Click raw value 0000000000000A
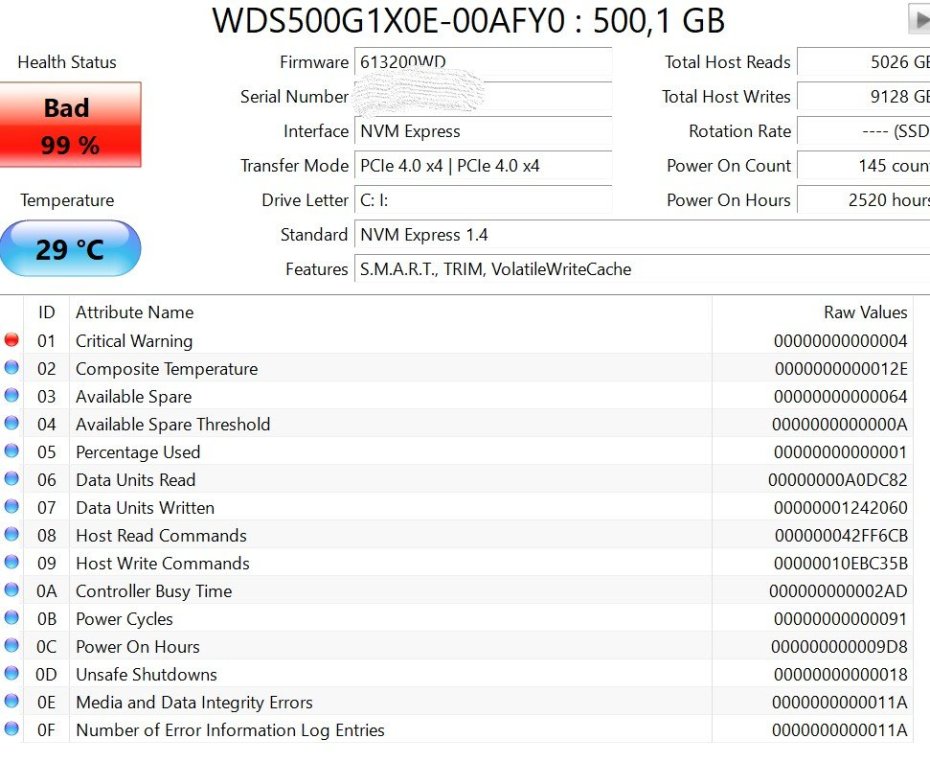Viewport: 930px width, 762px height. 840,424
